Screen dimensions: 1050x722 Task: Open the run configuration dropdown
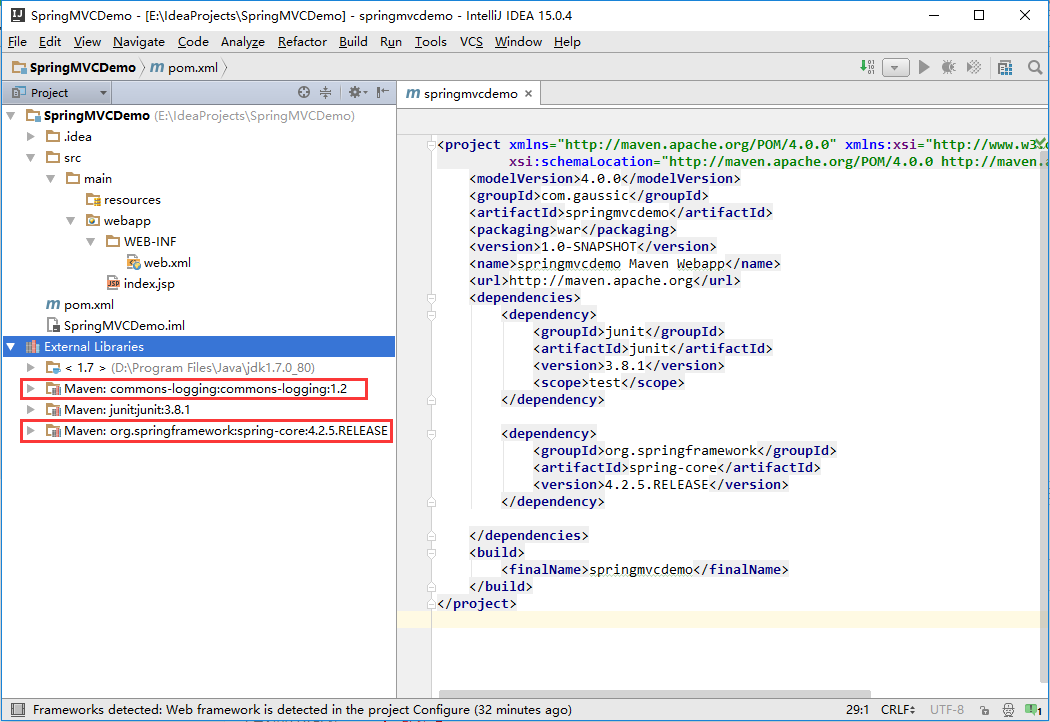point(895,67)
